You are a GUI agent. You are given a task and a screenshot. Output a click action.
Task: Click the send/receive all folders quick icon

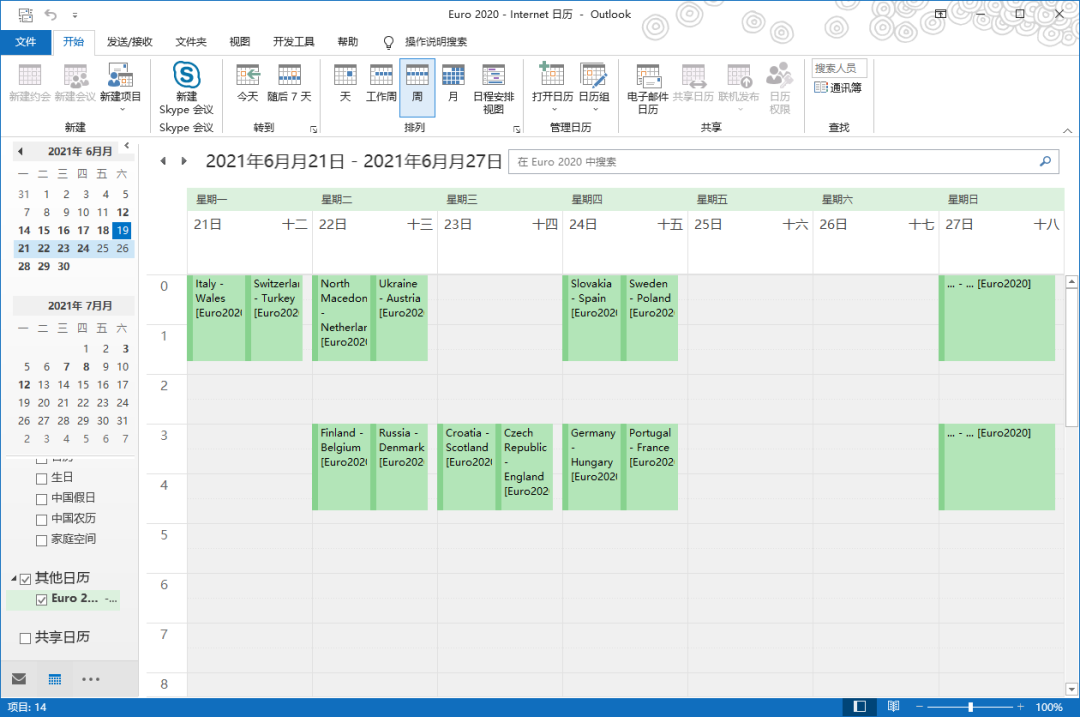pos(25,14)
